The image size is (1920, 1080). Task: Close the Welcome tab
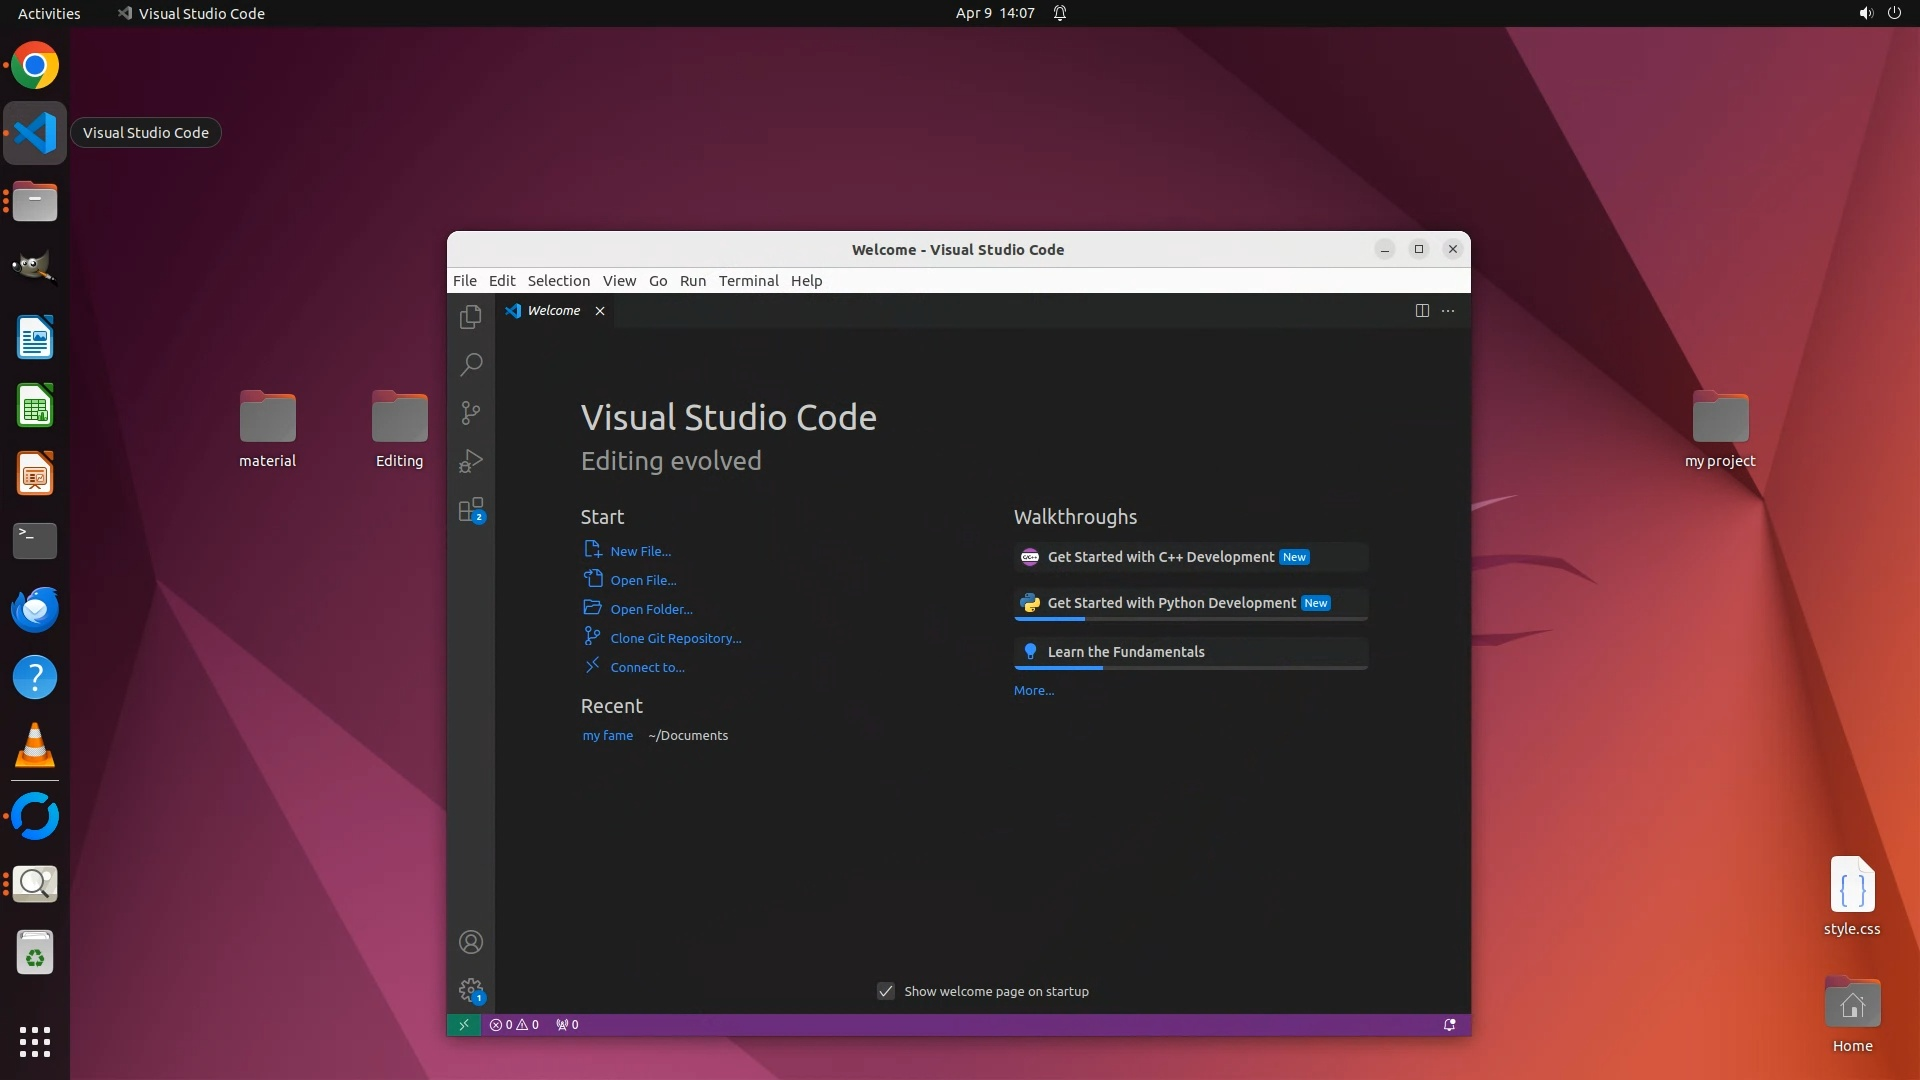[600, 311]
